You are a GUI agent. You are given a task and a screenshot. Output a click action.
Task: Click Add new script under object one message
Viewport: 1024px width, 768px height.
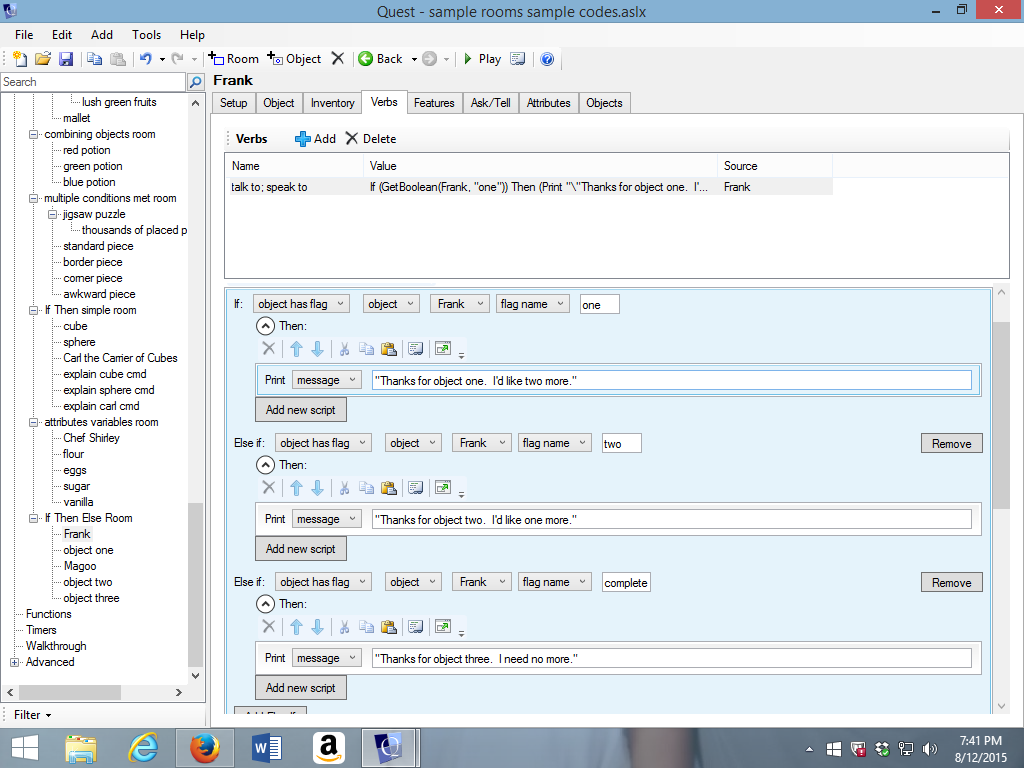[x=300, y=410]
